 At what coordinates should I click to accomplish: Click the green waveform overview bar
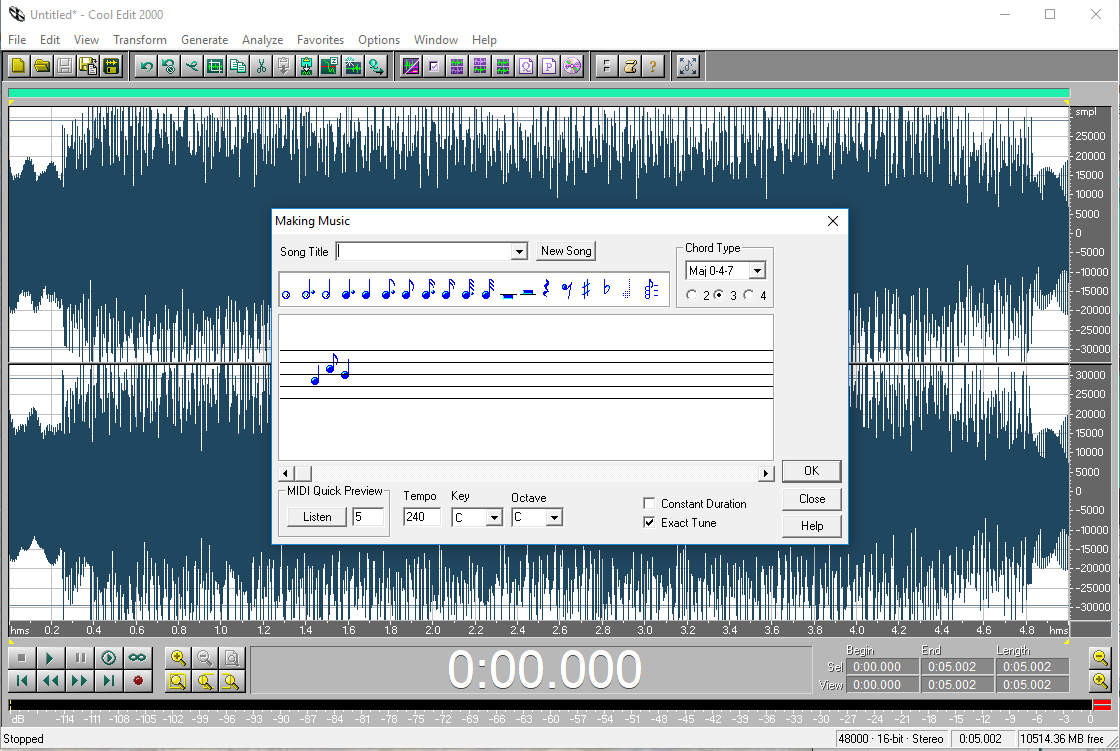coord(539,93)
